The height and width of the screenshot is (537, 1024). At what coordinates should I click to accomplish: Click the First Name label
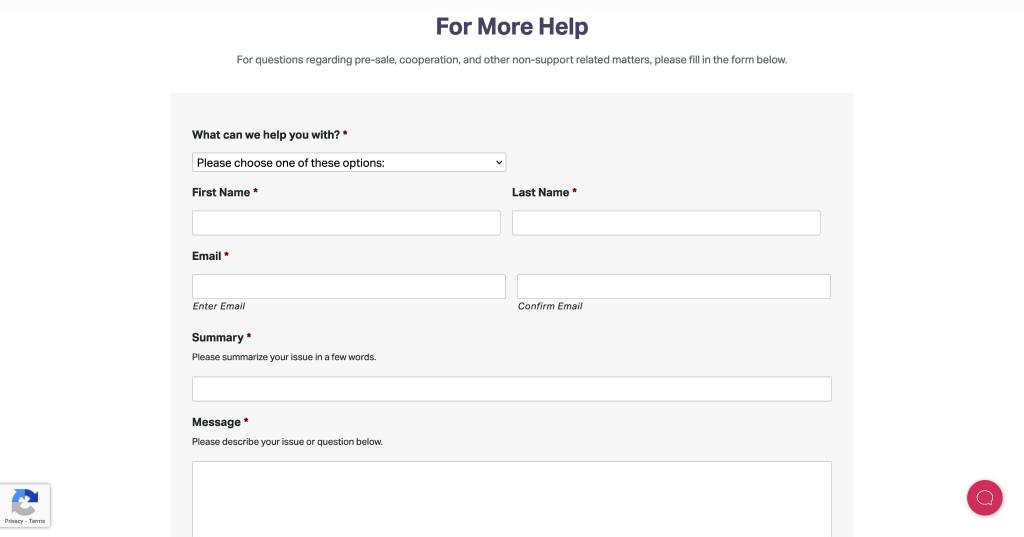point(221,192)
